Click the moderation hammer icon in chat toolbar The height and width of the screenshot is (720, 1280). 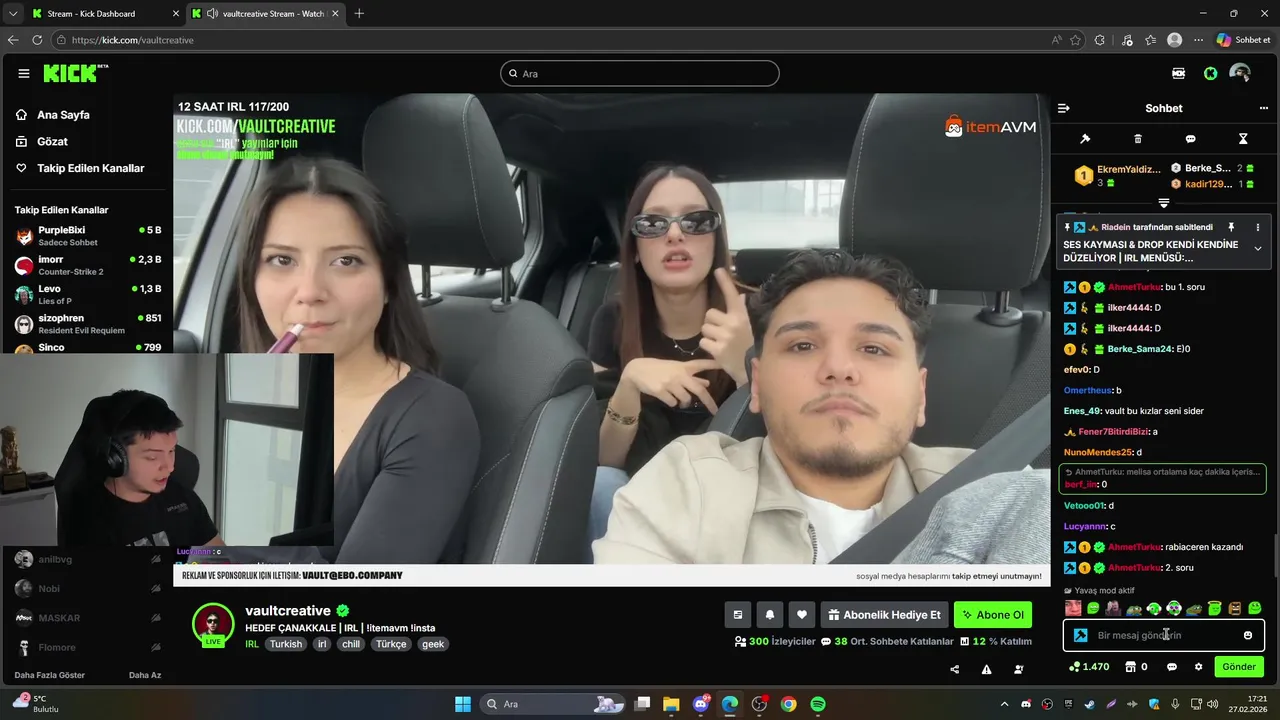[1085, 139]
